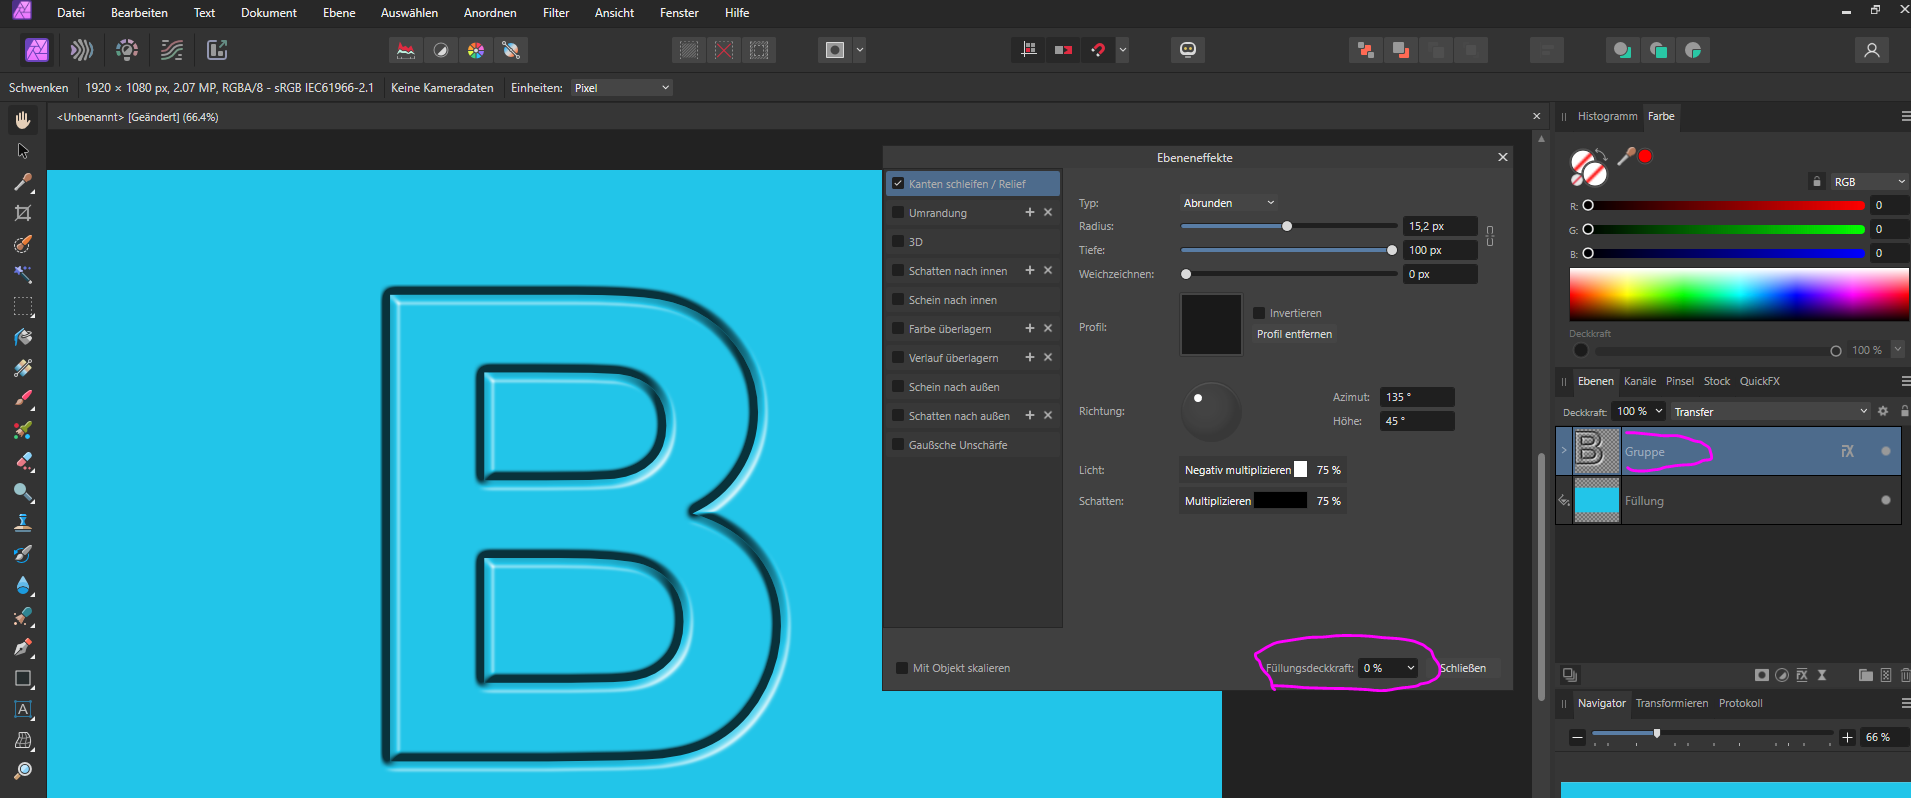Click the white Licht color swatch

coord(1300,469)
